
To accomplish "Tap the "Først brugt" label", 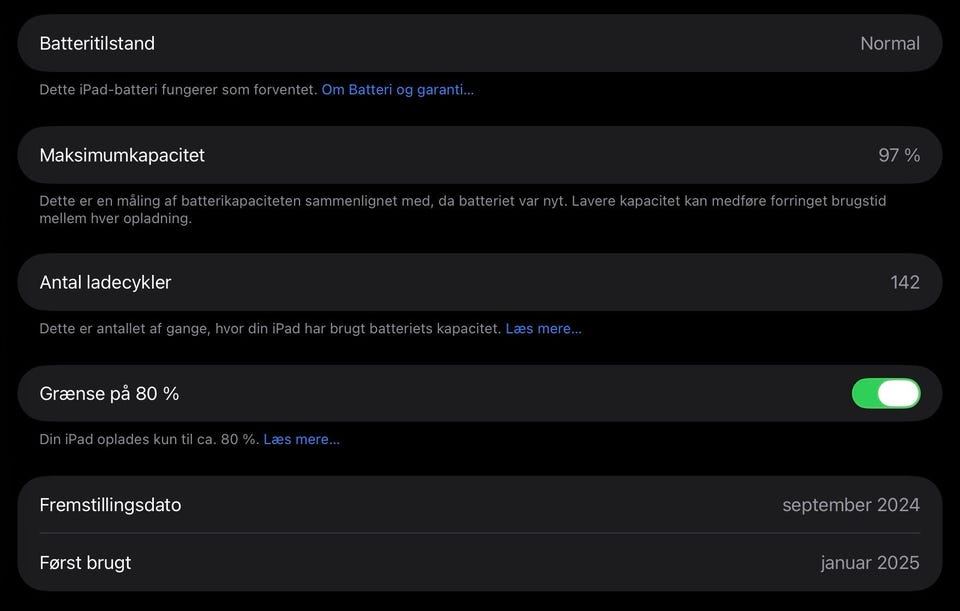I will (85, 562).
